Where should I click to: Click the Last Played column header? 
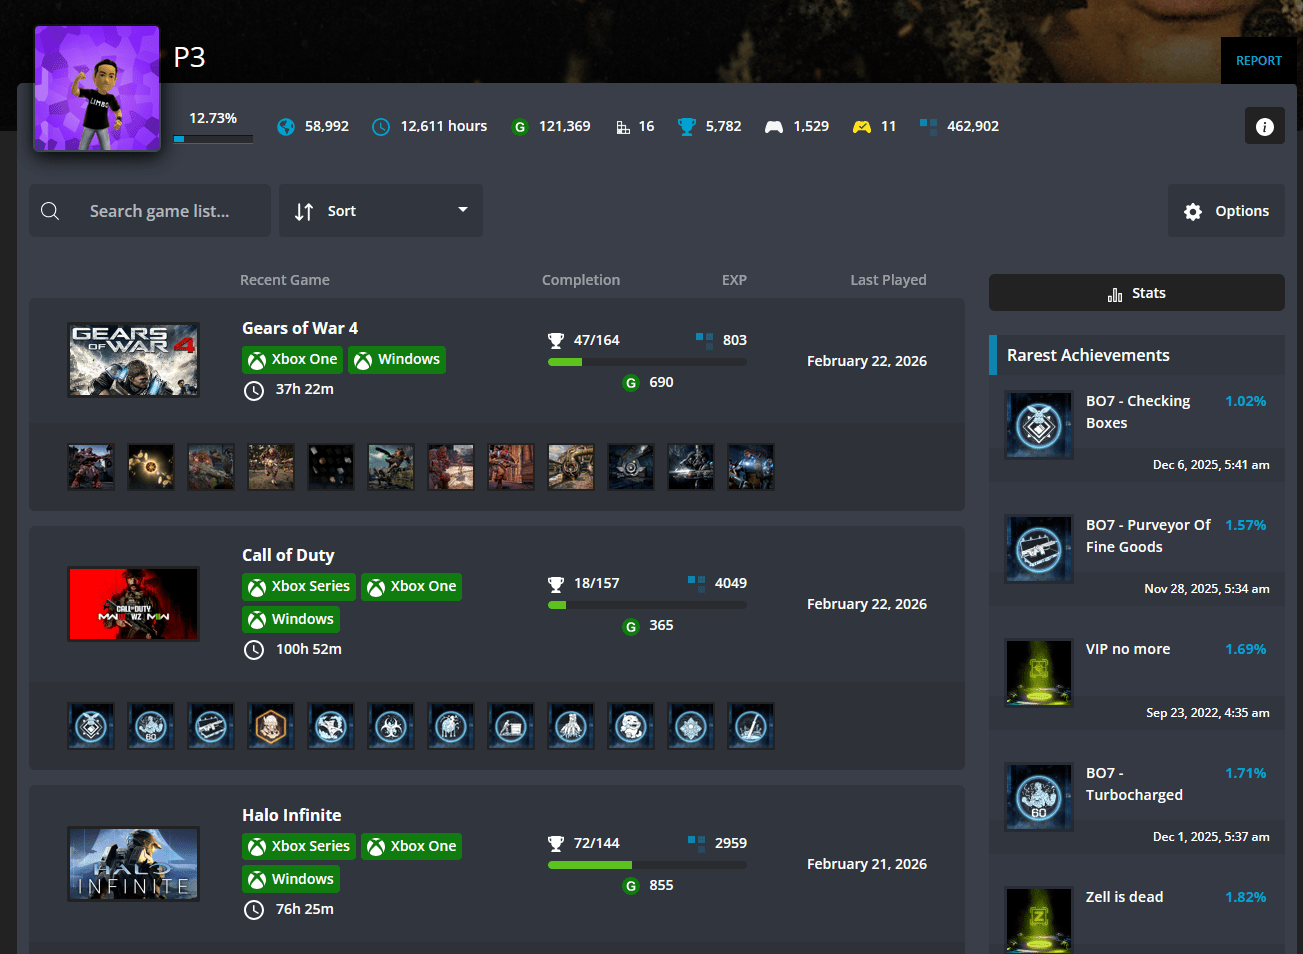point(888,280)
